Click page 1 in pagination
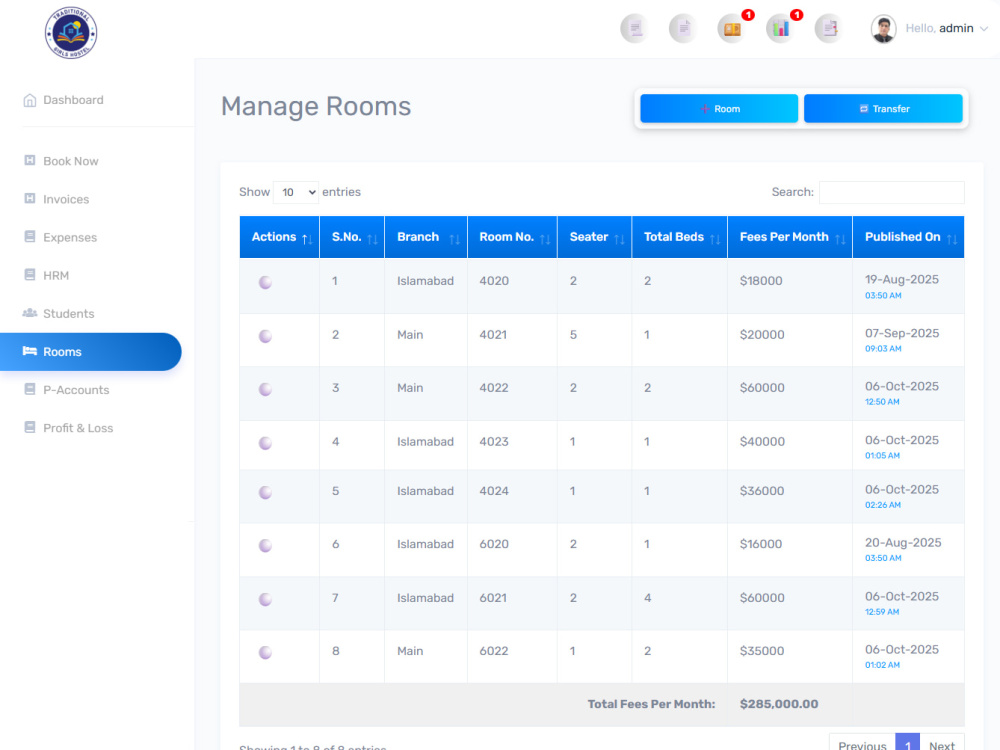The width and height of the screenshot is (1000, 750). point(908,744)
